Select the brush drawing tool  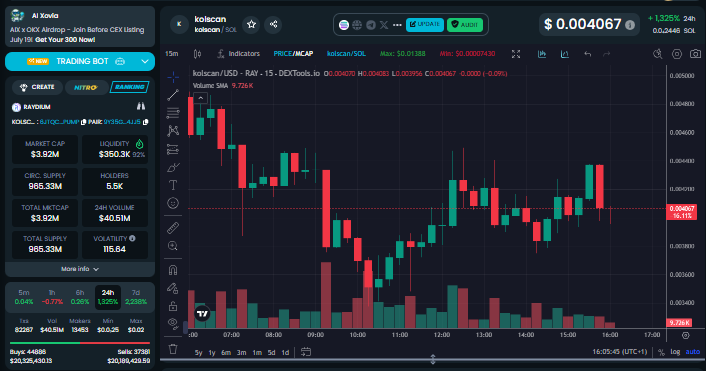(173, 167)
